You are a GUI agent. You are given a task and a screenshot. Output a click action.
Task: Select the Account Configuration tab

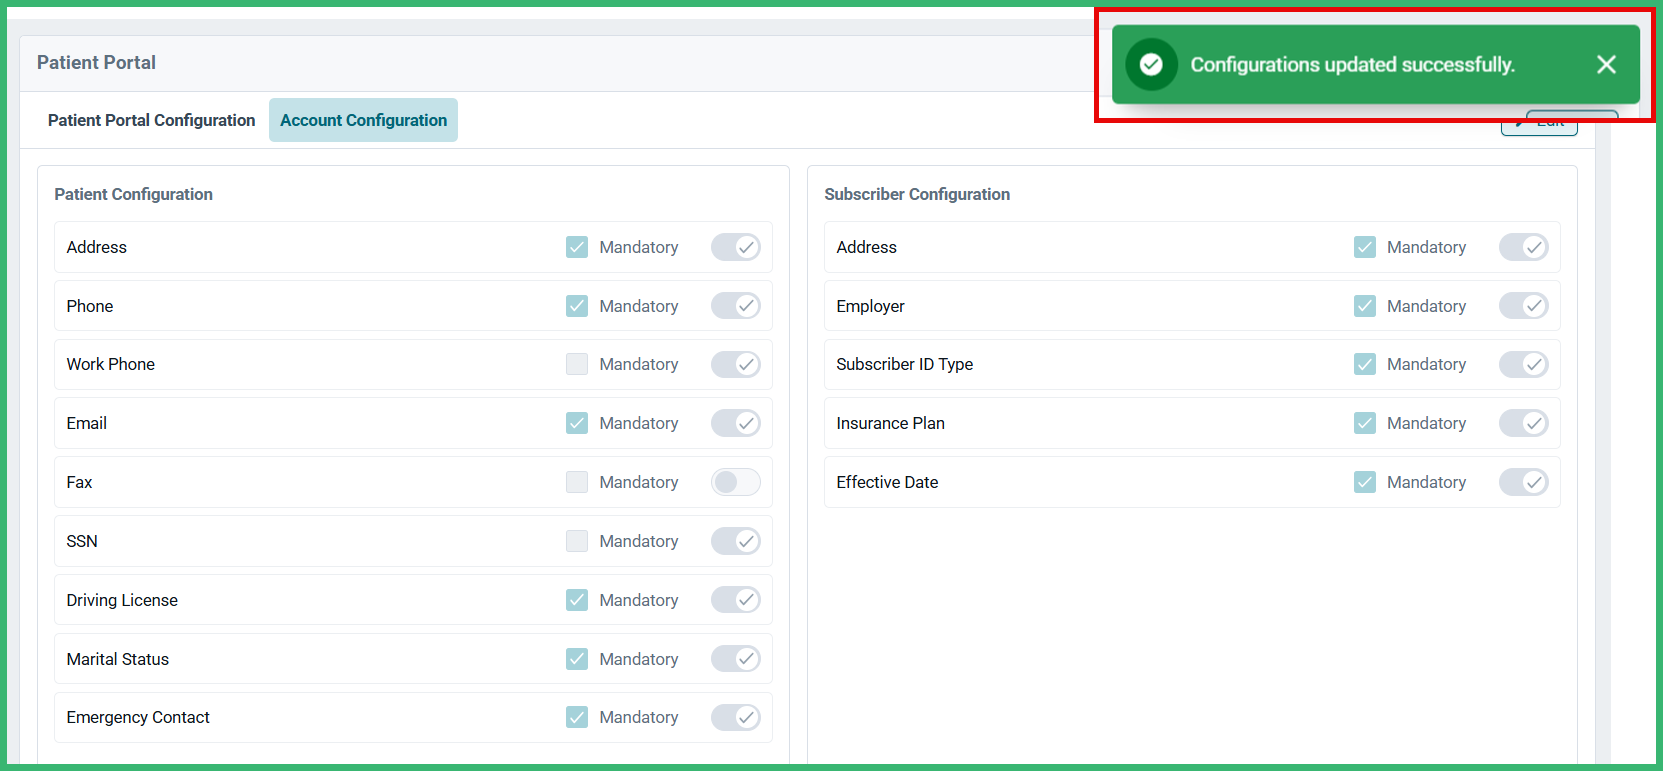click(363, 120)
